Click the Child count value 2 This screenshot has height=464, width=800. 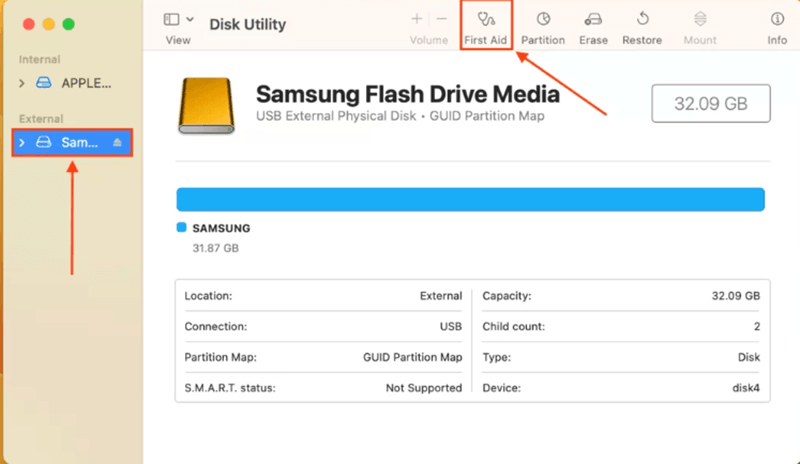coord(757,327)
